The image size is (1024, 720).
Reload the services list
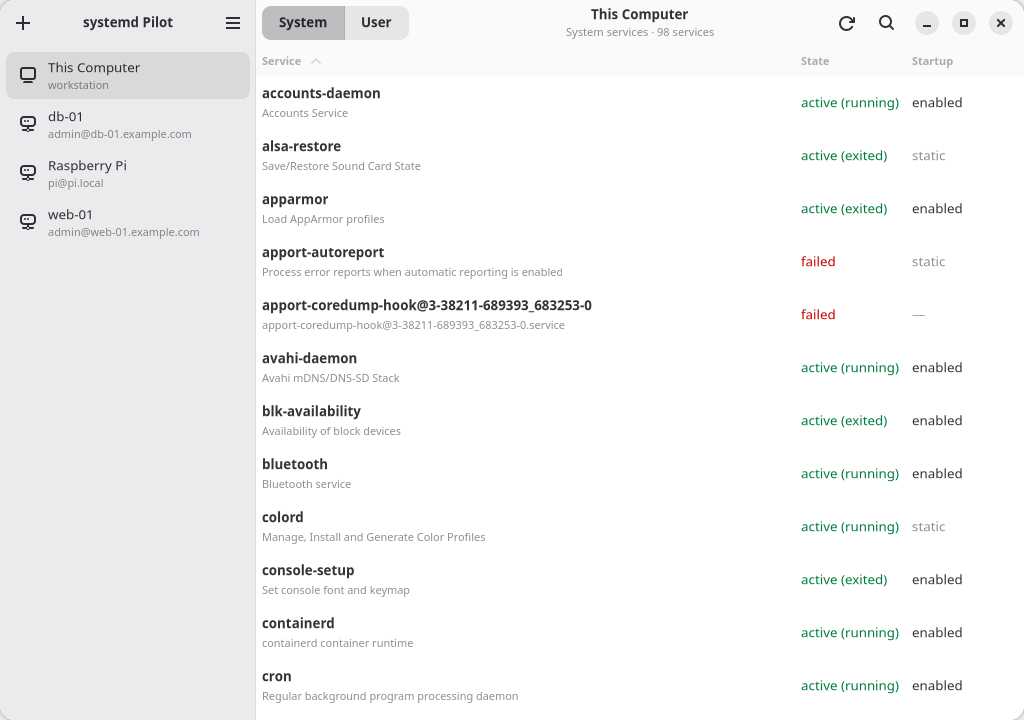[x=846, y=23]
